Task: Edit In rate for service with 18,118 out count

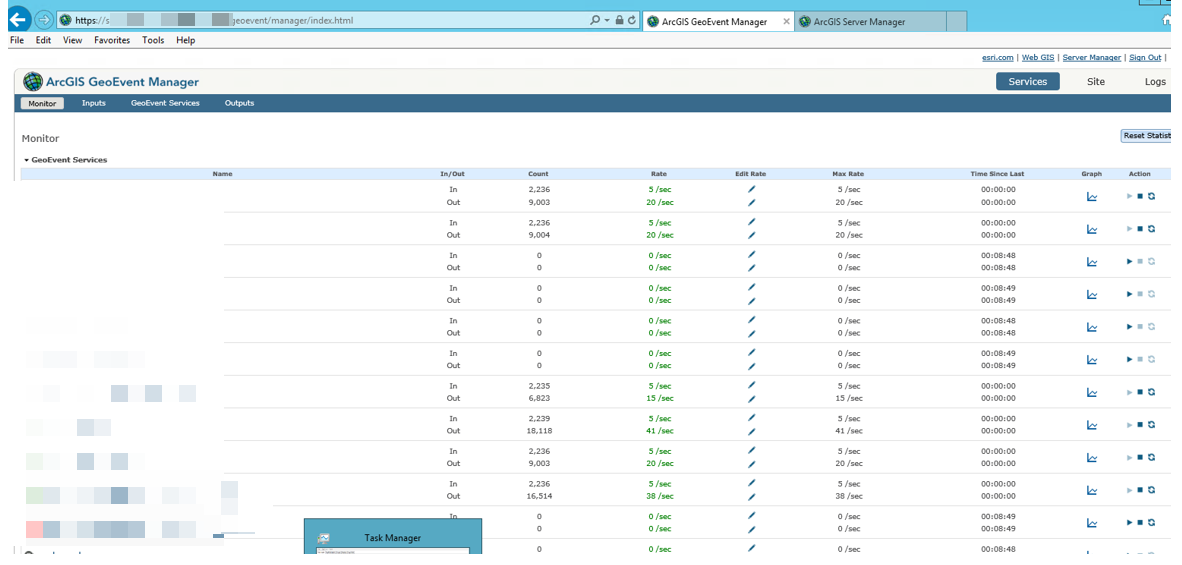Action: pyautogui.click(x=751, y=418)
